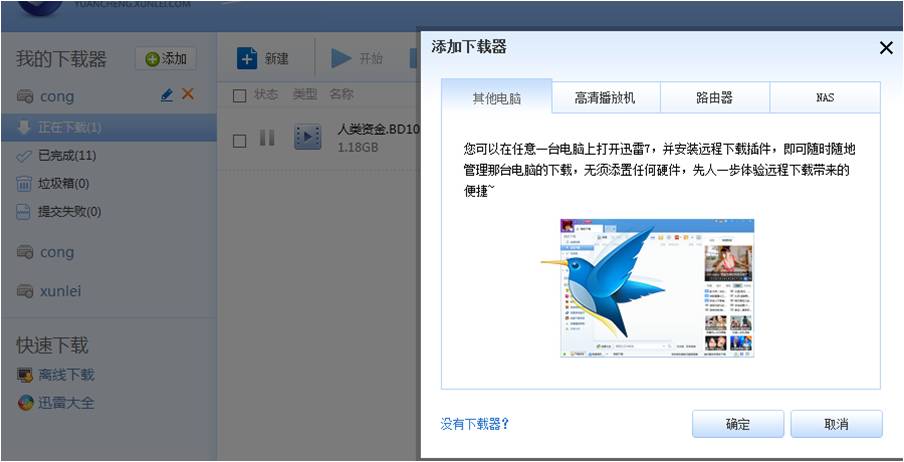The width and height of the screenshot is (904, 462).
Task: Delete downloader cong with the red X icon
Action: click(187, 95)
